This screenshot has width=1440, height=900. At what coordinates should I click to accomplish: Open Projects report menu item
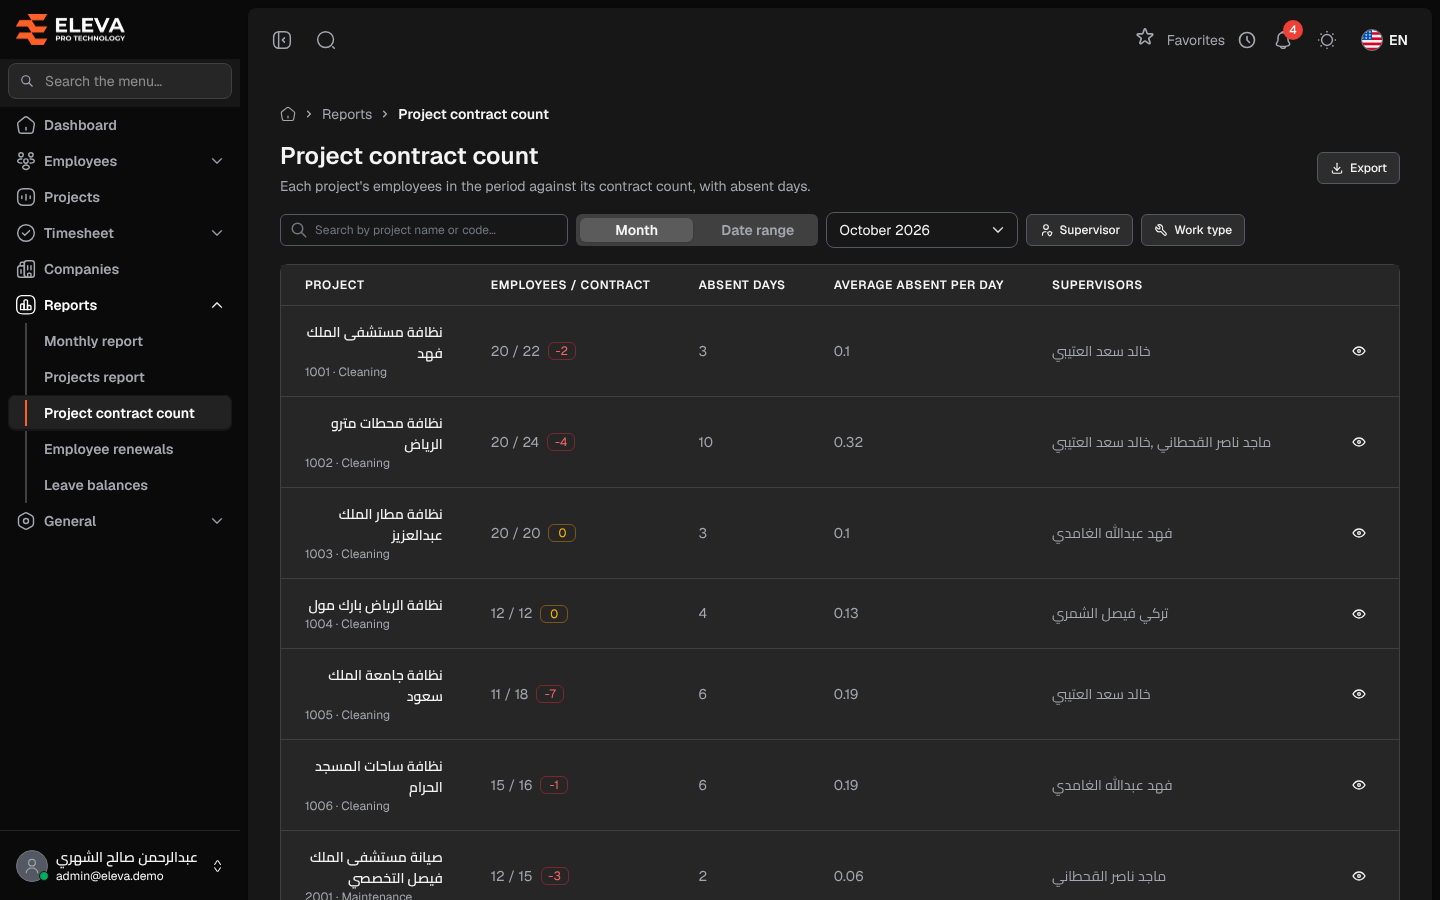94,377
